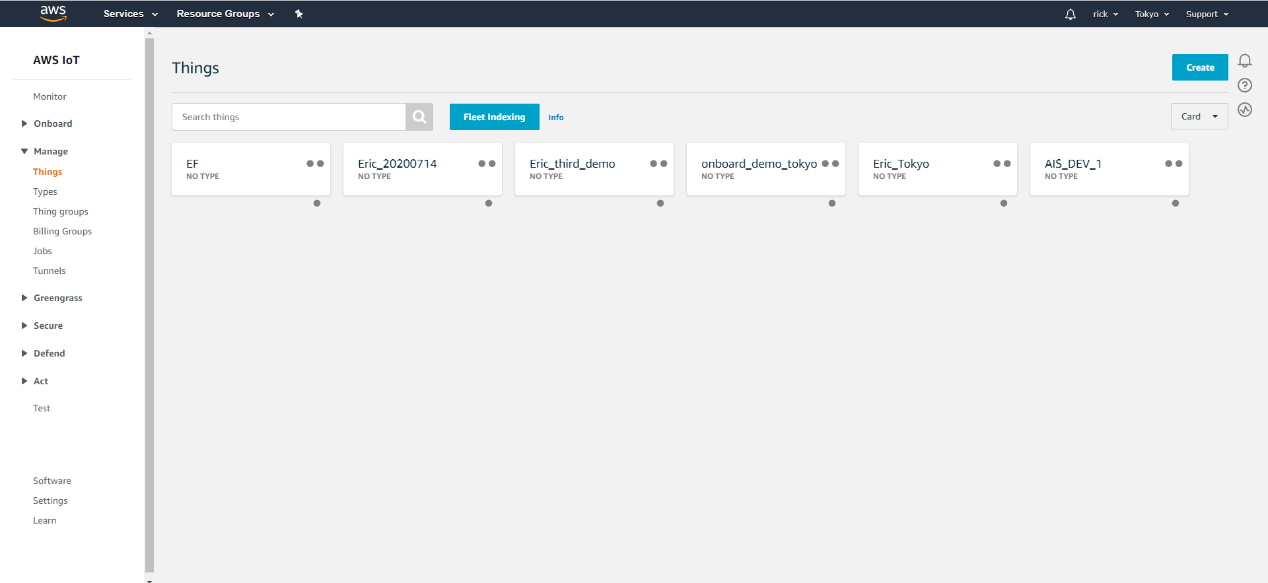Open the Card view dropdown
This screenshot has height=583, width=1268.
coord(1199,116)
